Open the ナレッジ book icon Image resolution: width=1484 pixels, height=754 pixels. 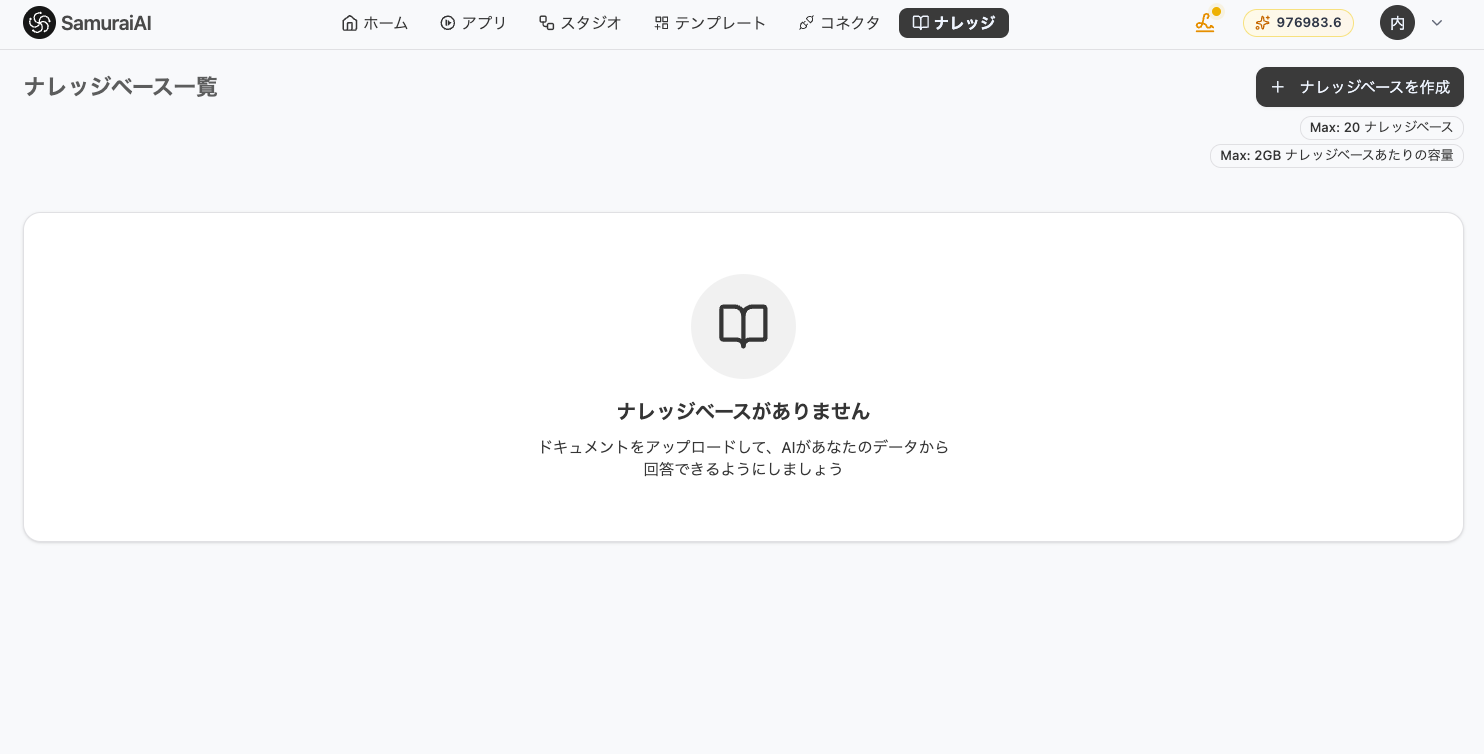[x=921, y=22]
